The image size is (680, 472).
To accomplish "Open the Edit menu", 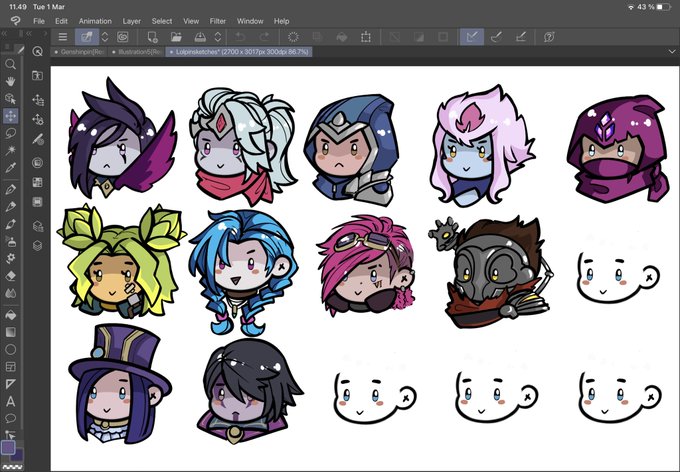I will click(61, 21).
